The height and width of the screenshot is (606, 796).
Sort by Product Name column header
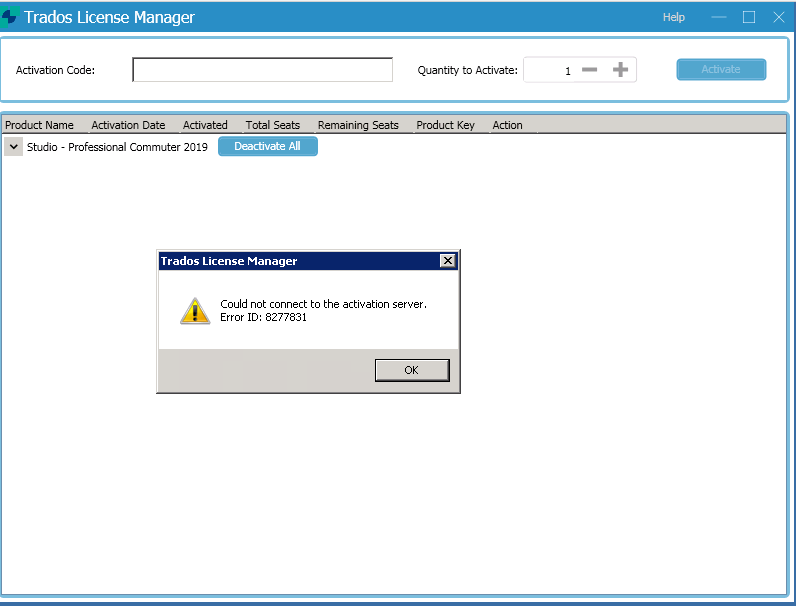[x=39, y=125]
